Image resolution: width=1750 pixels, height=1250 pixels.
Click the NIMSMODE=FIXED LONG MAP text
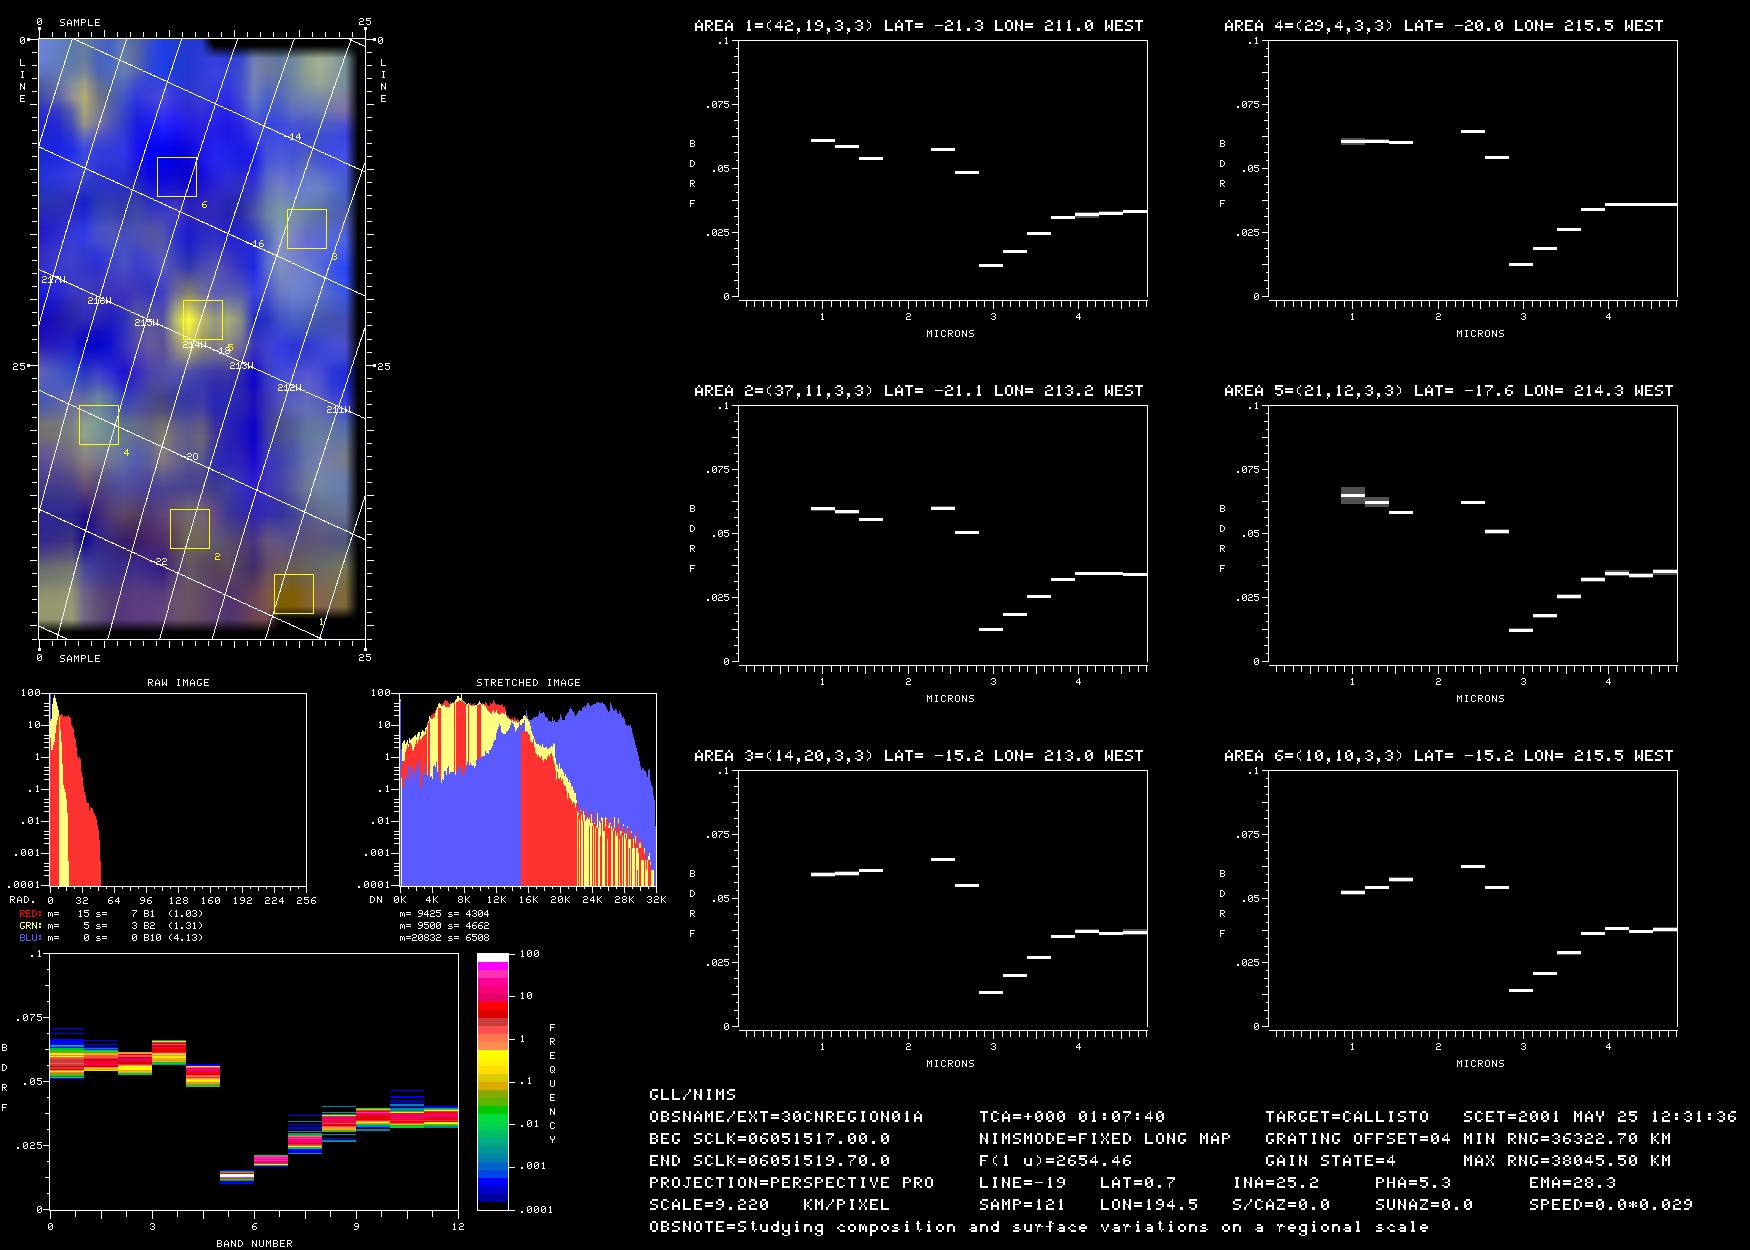(1105, 1138)
